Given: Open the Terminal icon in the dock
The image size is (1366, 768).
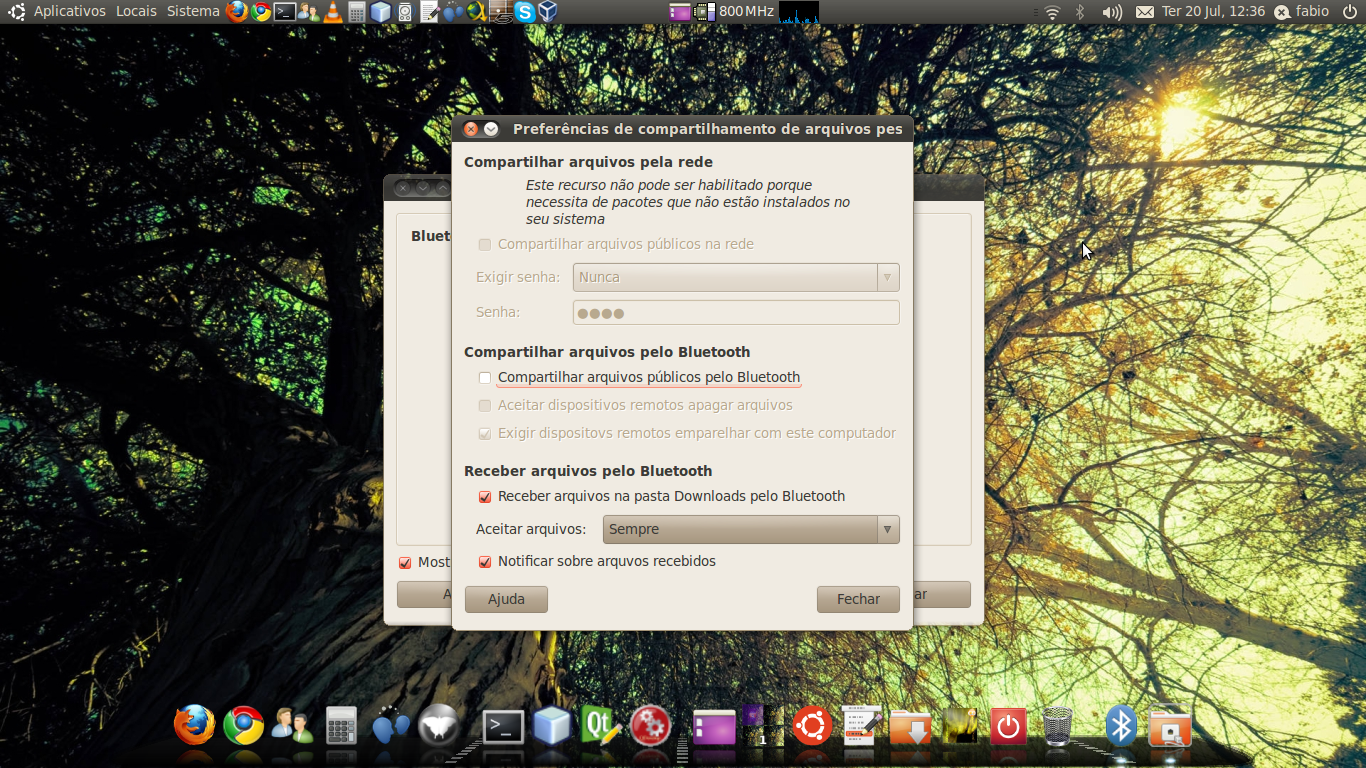Looking at the screenshot, I should tap(503, 727).
